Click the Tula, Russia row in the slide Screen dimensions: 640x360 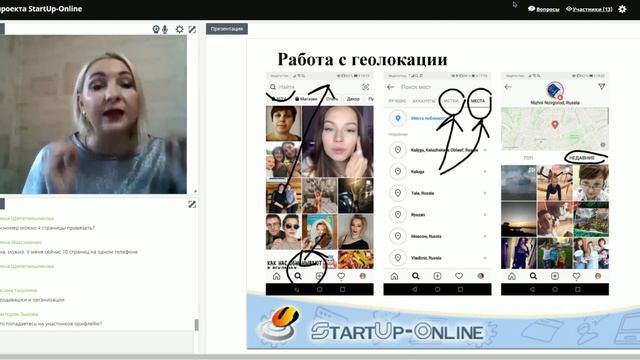pyautogui.click(x=438, y=193)
